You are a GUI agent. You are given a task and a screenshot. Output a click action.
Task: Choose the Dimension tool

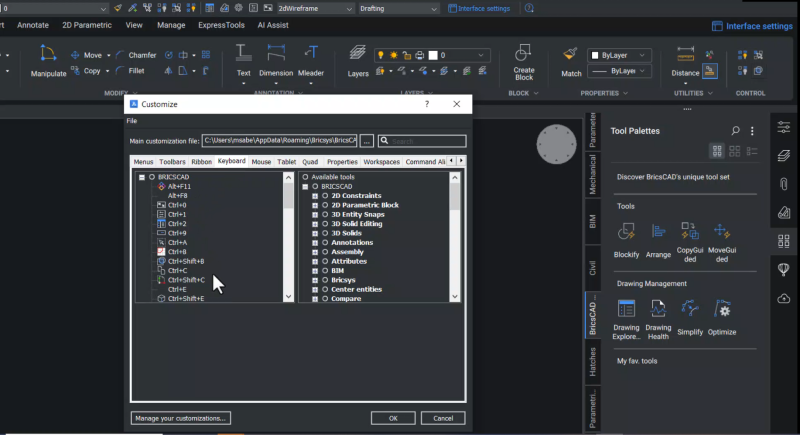(x=276, y=62)
